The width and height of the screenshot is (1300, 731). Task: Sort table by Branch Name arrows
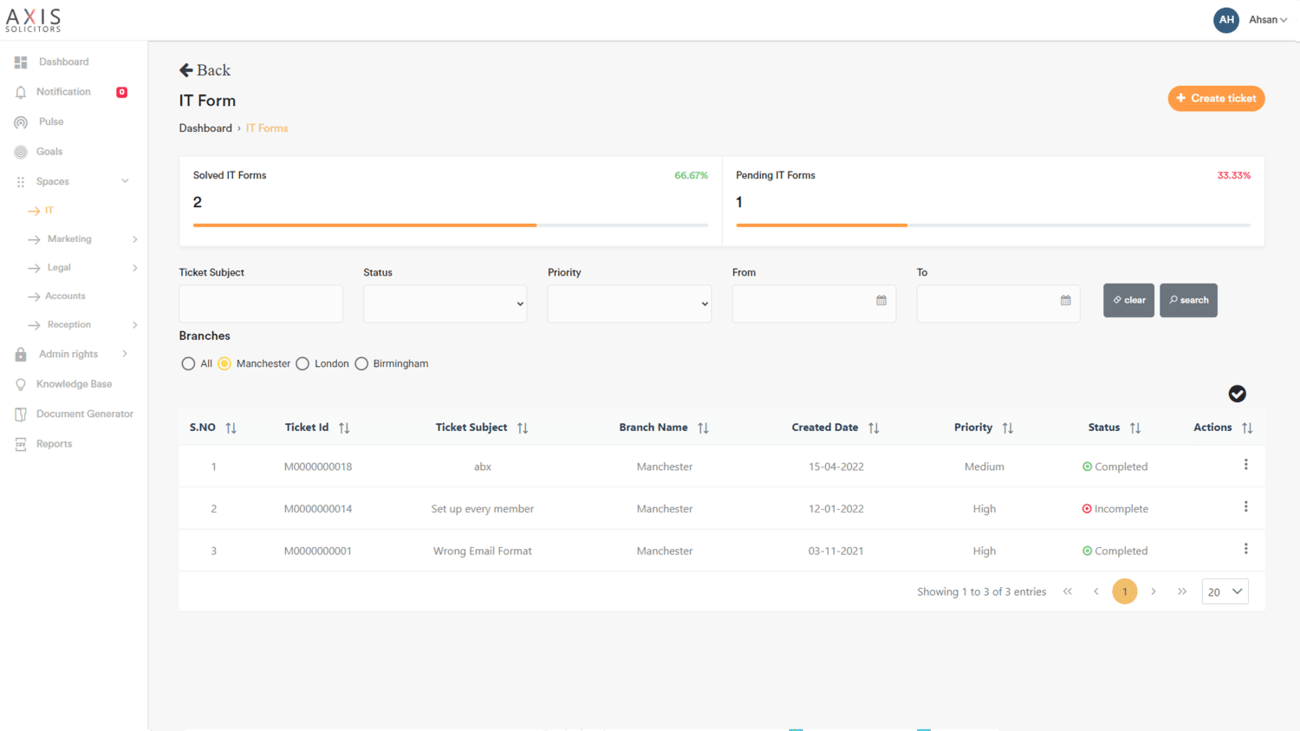(x=703, y=428)
